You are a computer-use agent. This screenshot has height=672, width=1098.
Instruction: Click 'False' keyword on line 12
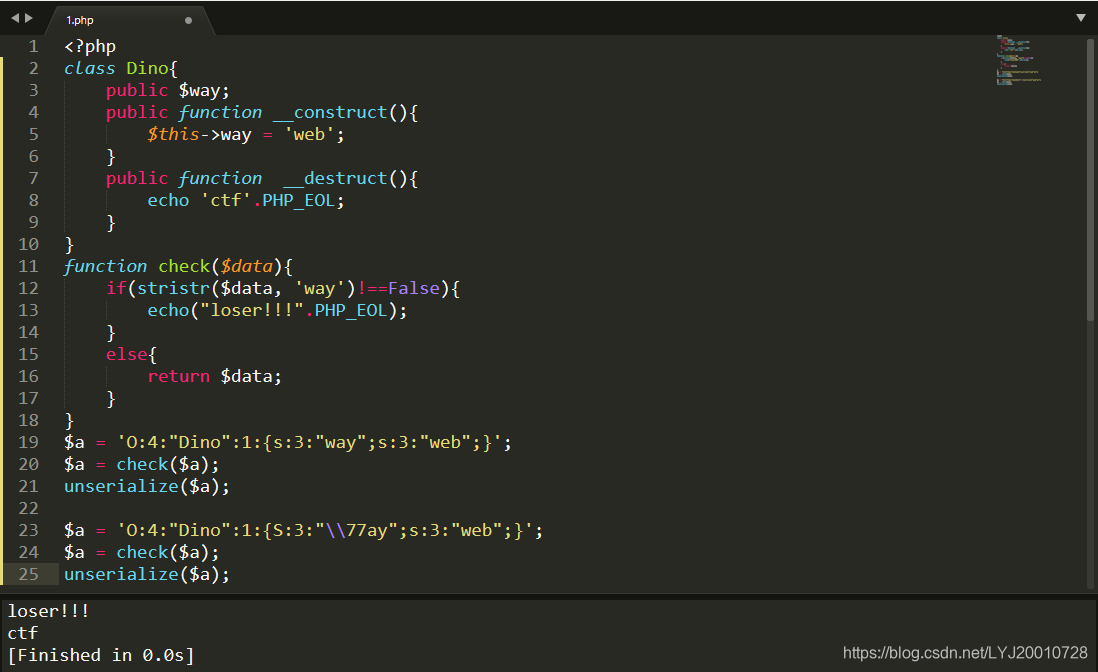(x=414, y=288)
